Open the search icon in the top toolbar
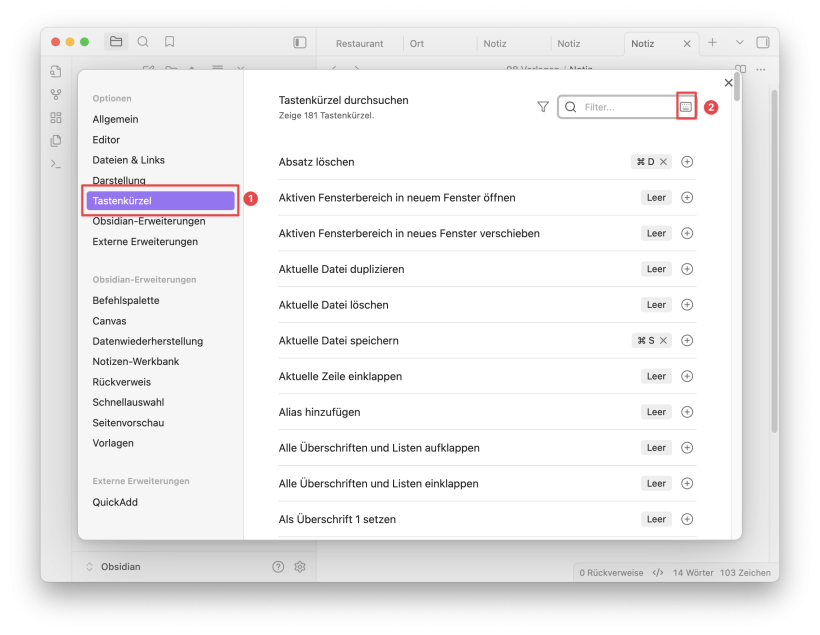Viewport: 820px width, 635px height. pyautogui.click(x=143, y=42)
